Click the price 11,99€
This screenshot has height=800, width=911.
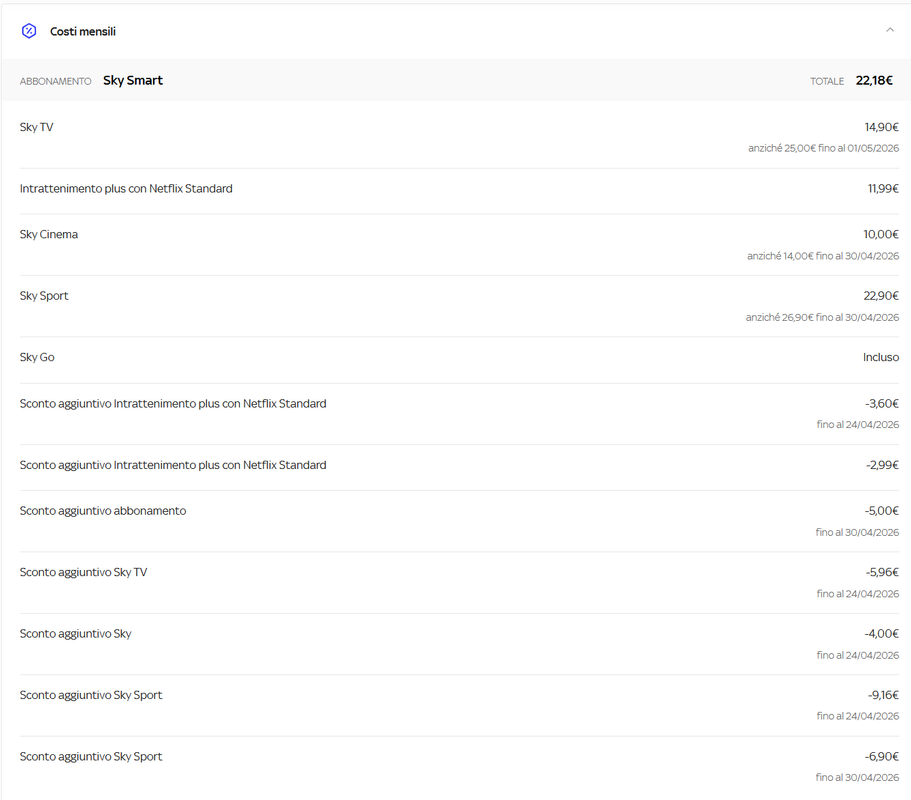coord(883,189)
